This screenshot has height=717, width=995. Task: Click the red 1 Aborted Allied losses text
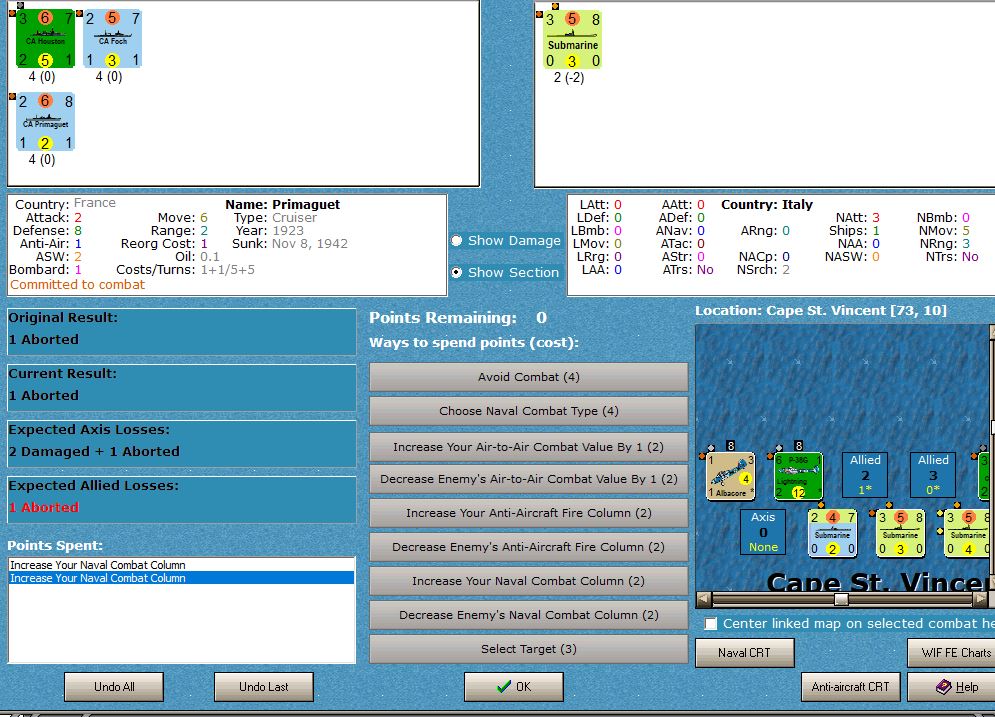[x=44, y=508]
